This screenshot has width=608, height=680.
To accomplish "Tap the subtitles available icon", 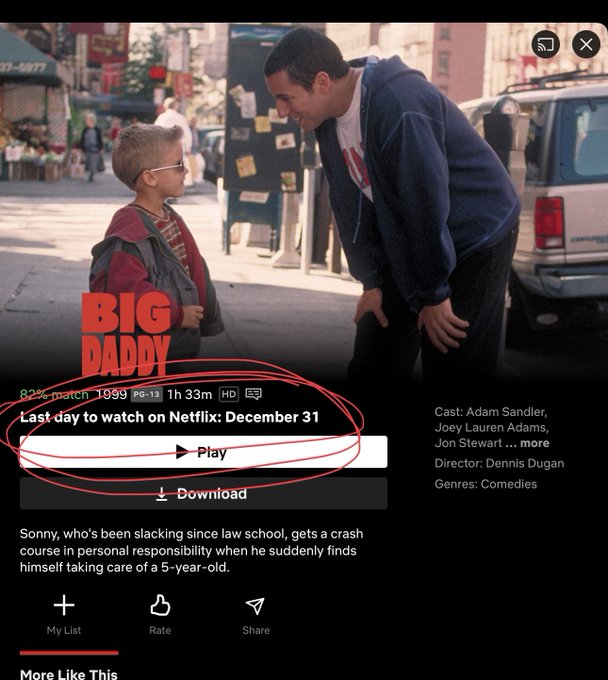I will click(x=253, y=394).
